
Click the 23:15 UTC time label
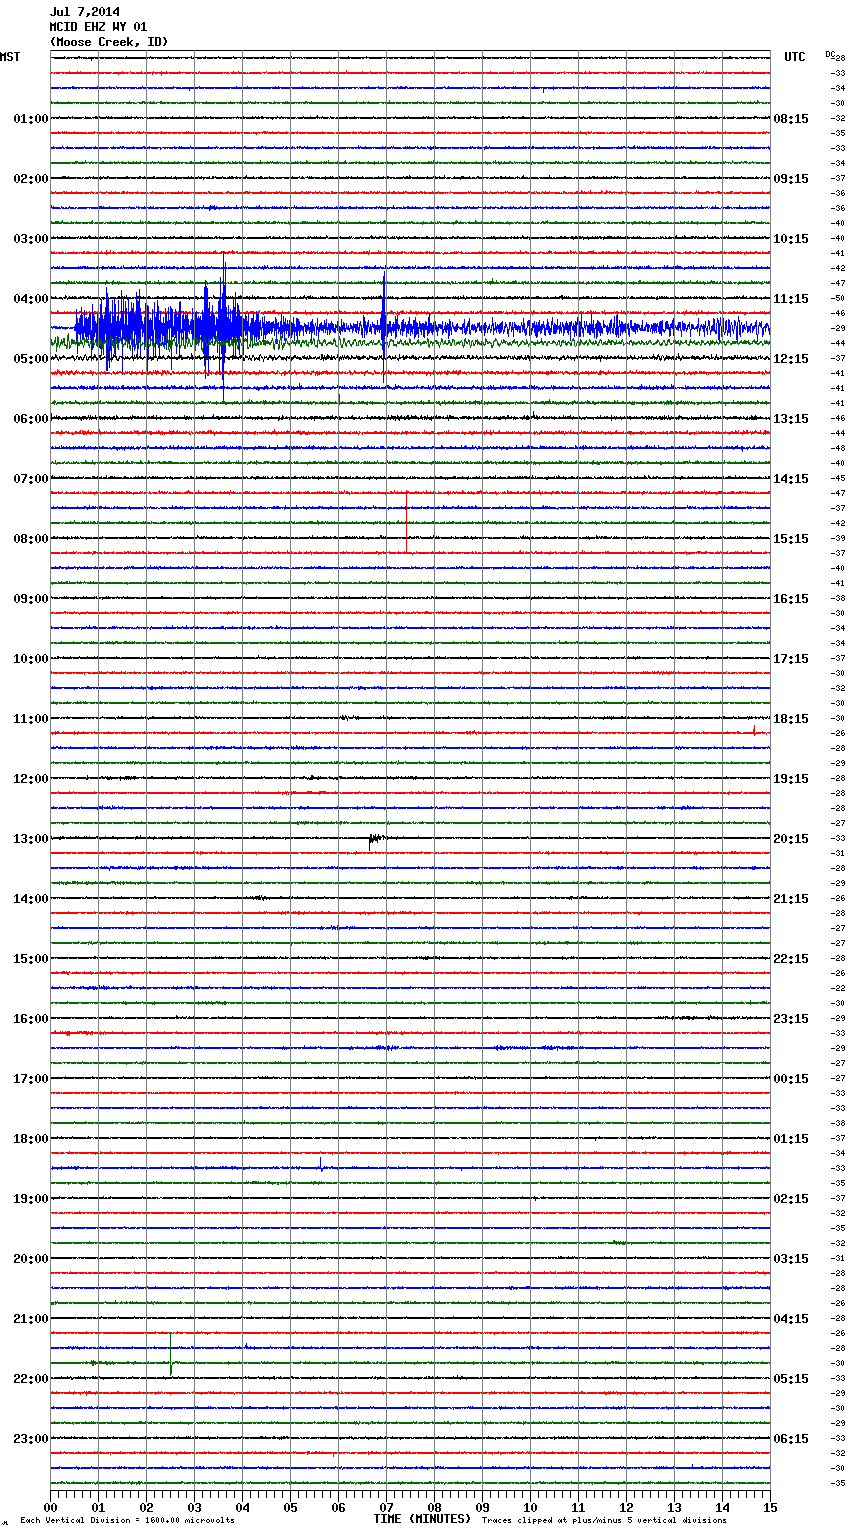[791, 1019]
